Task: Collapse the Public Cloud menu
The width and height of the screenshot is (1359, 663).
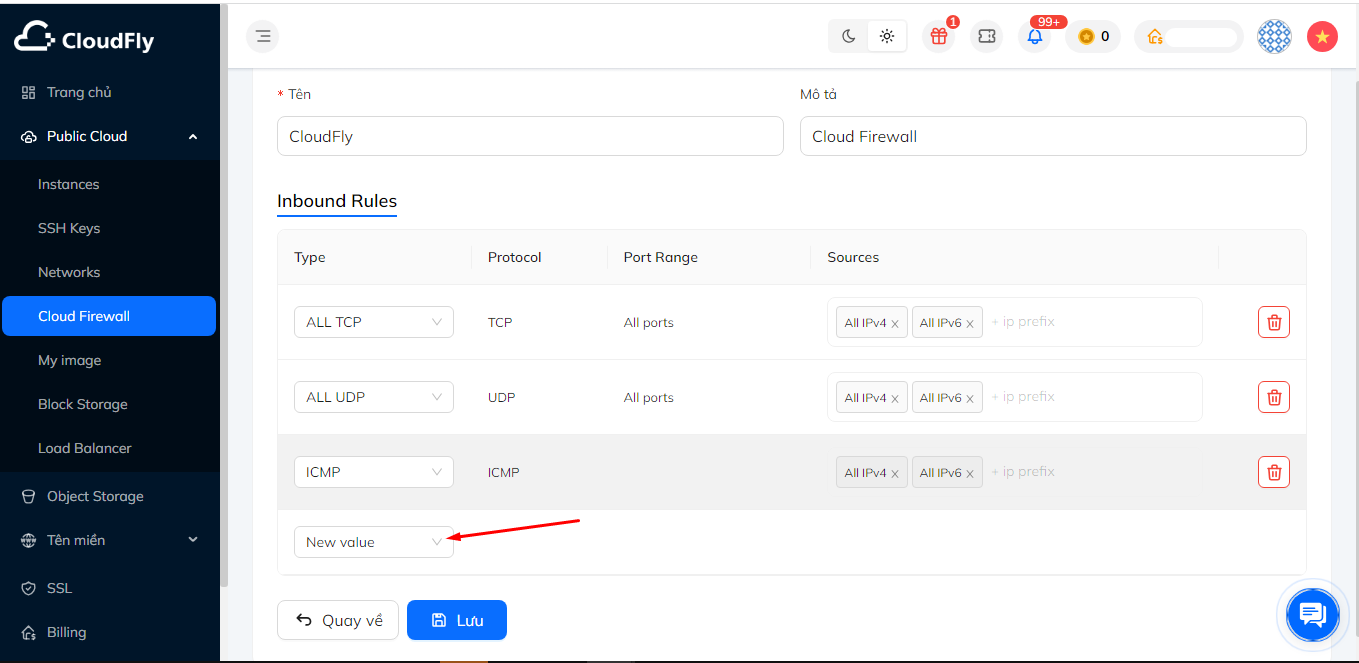Action: (x=110, y=136)
